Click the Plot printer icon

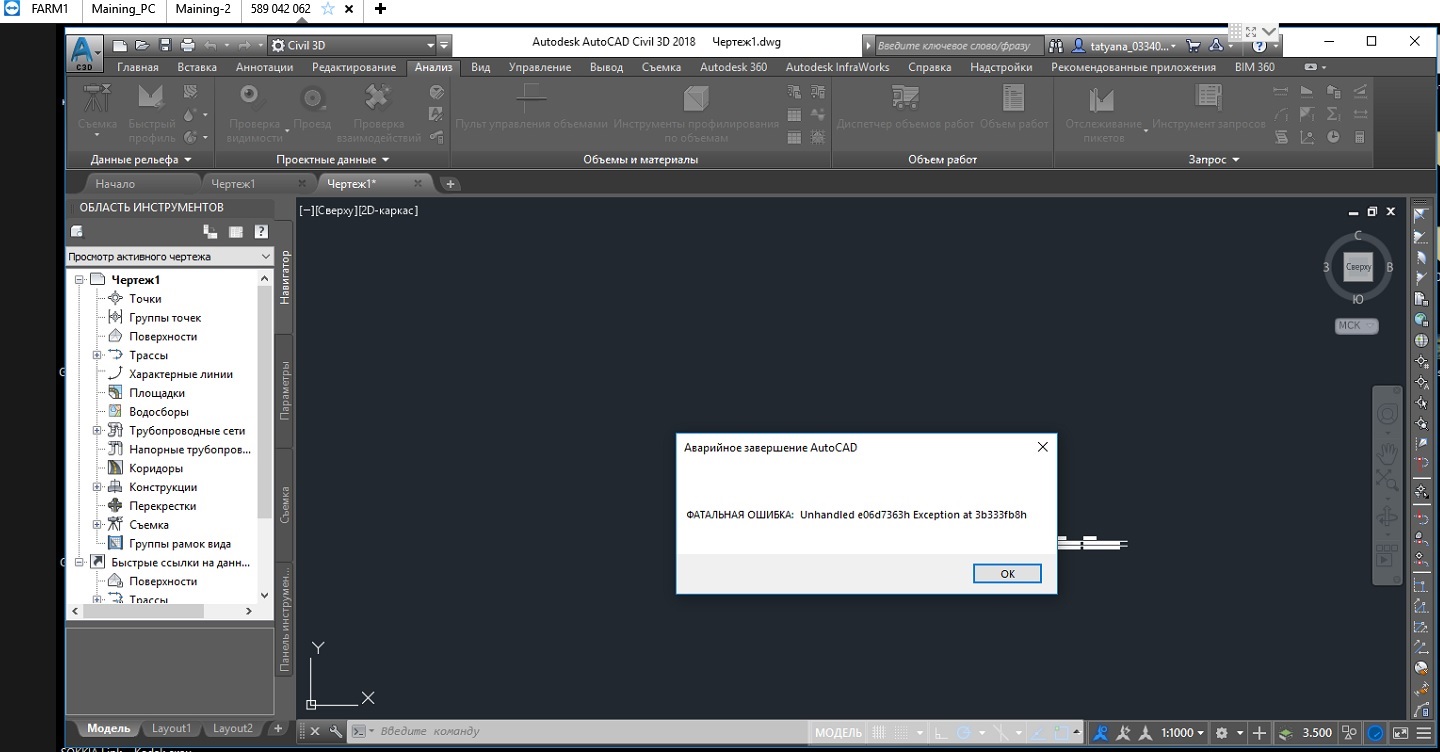[x=187, y=45]
